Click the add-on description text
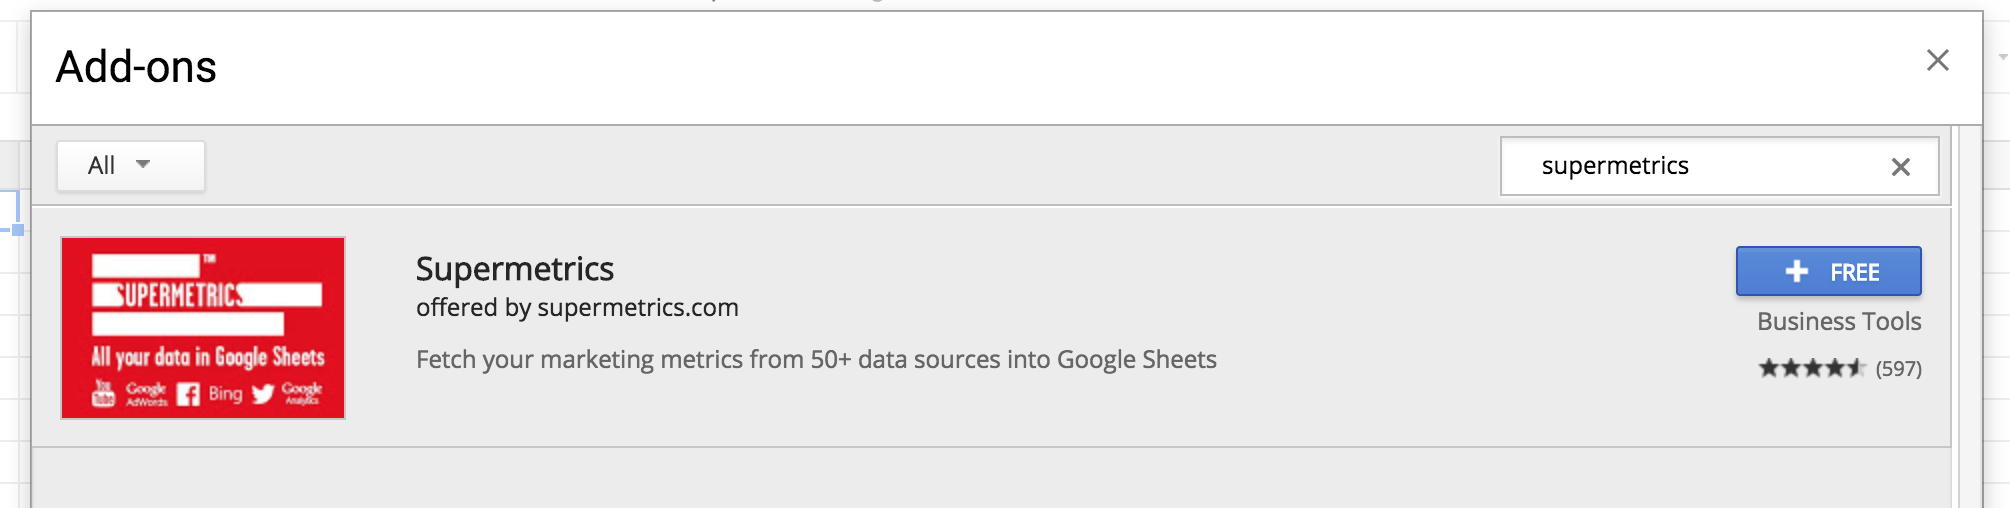Screen dimensions: 2010x508 pos(815,360)
